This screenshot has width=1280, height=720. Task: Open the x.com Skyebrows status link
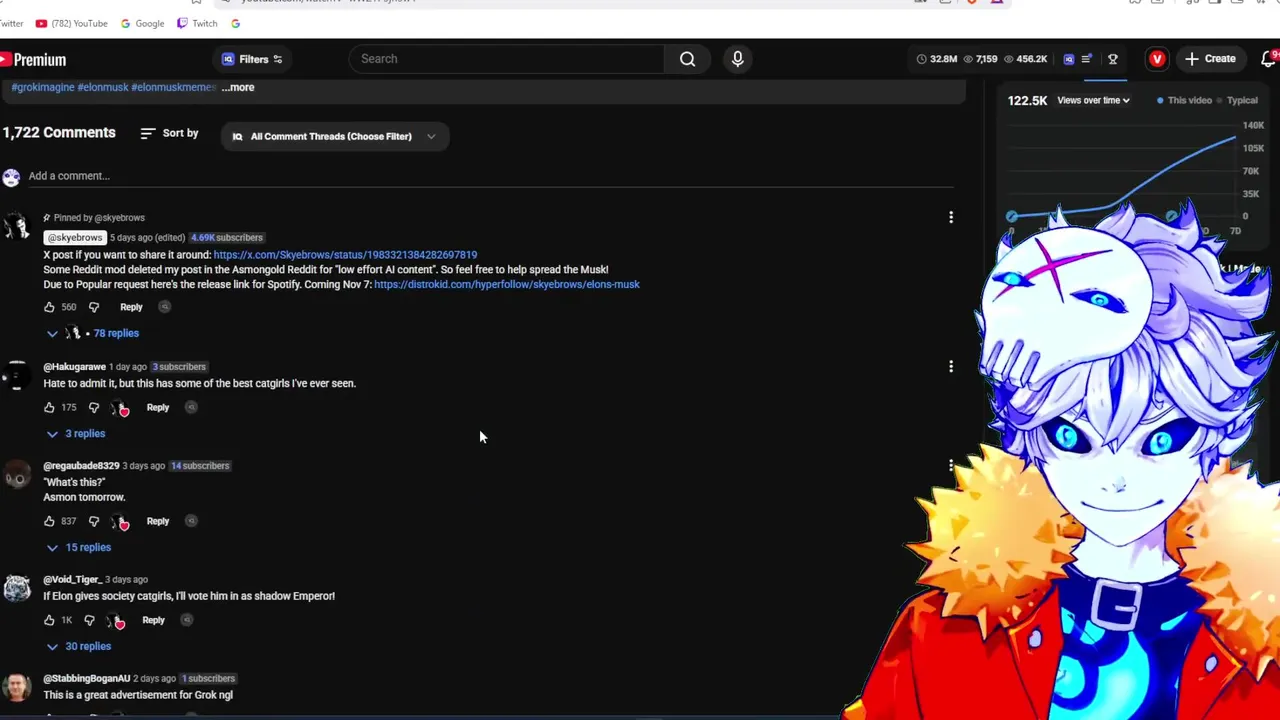click(345, 255)
